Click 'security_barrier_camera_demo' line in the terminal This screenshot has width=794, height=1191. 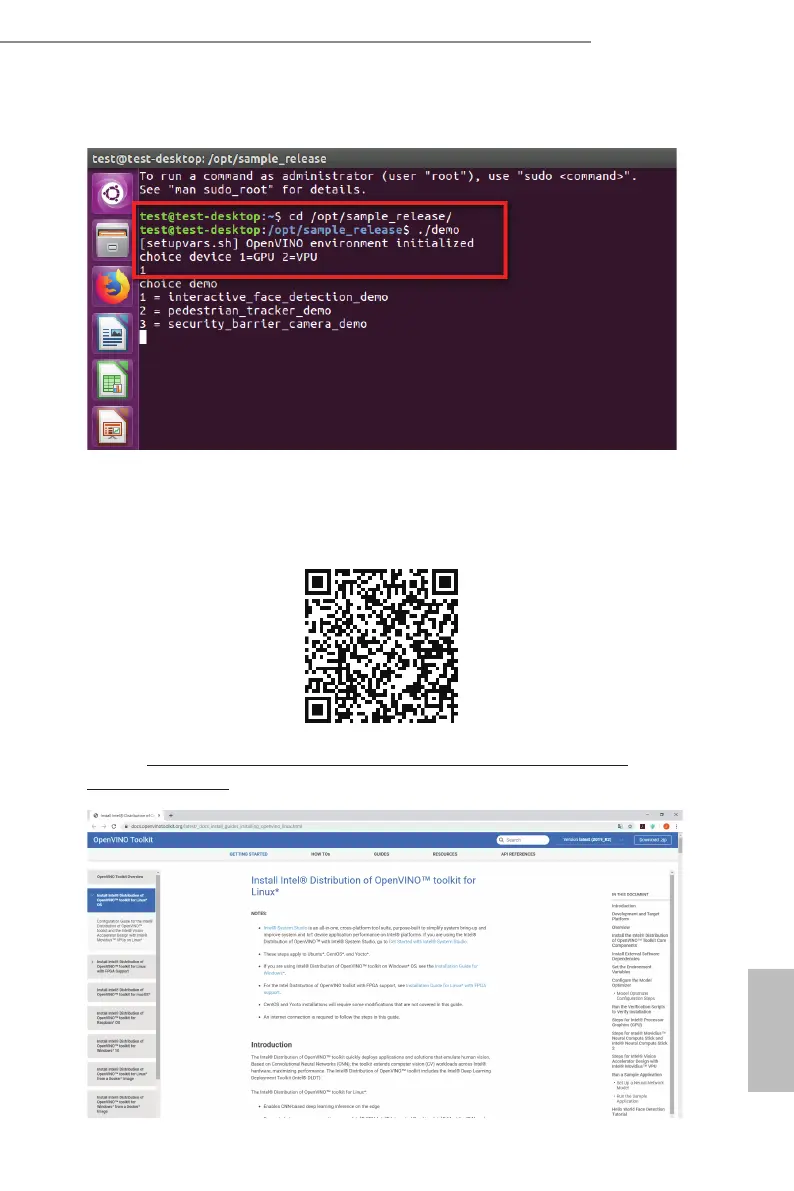coord(253,324)
